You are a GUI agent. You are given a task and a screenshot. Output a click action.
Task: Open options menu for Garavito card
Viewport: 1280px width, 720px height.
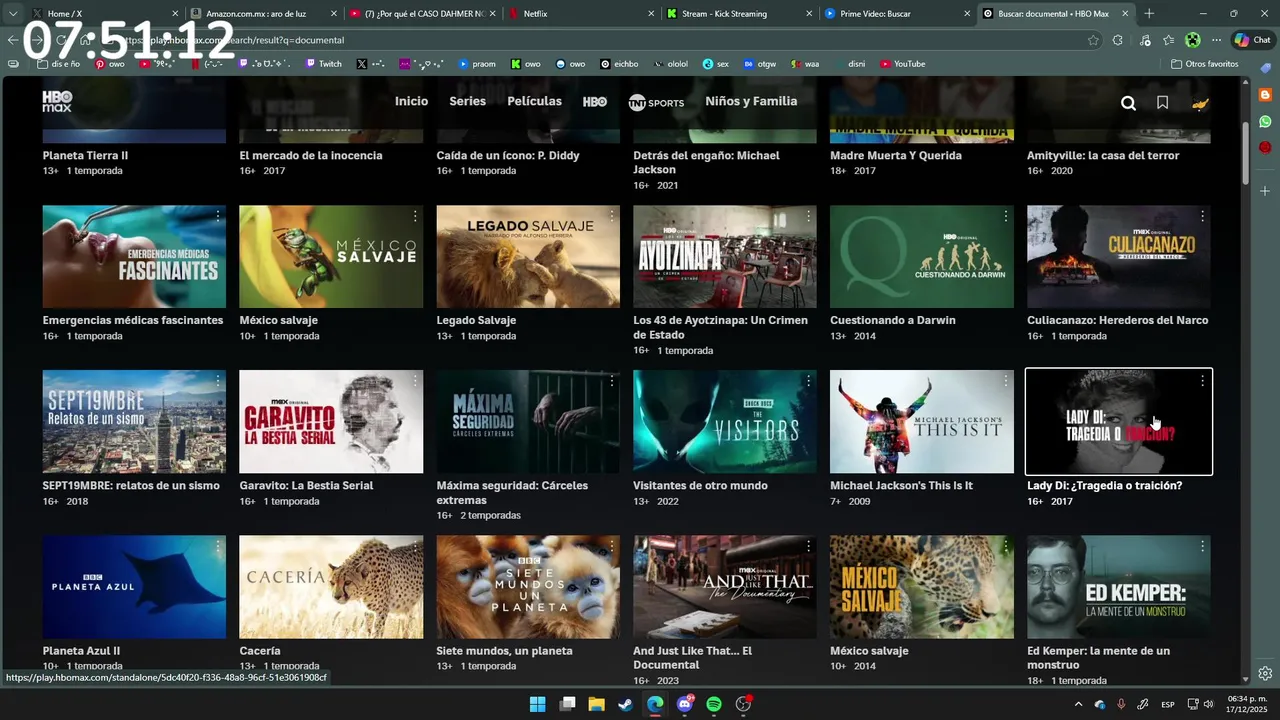pyautogui.click(x=415, y=381)
